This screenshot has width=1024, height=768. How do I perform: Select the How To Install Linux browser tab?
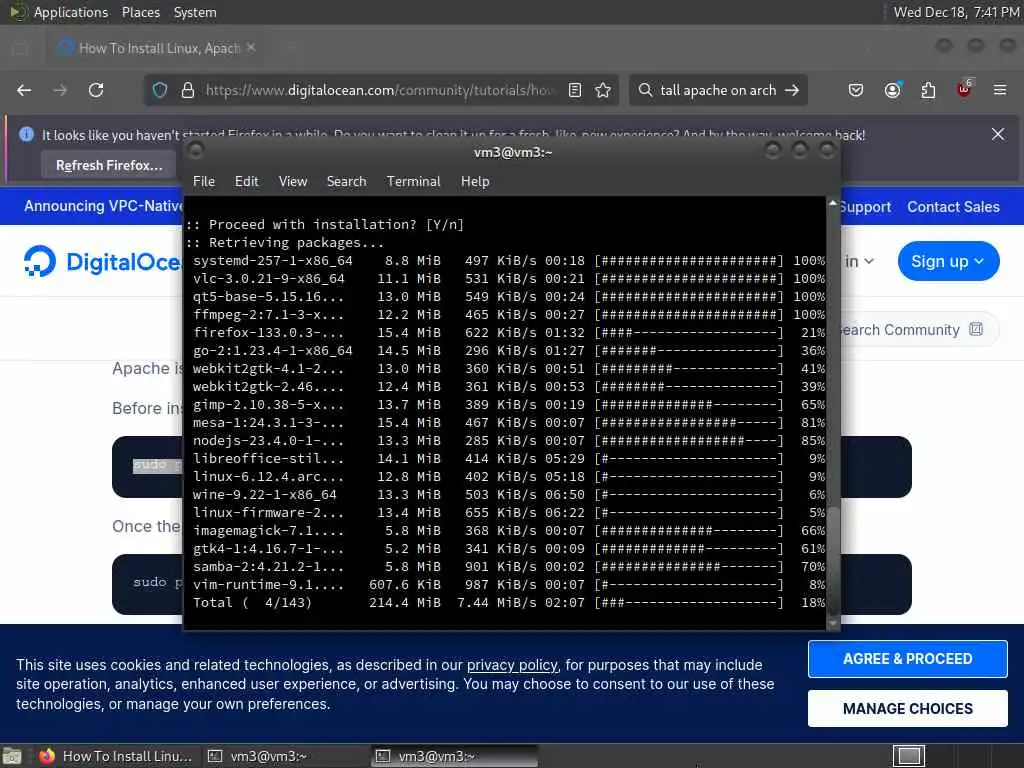tap(155, 48)
